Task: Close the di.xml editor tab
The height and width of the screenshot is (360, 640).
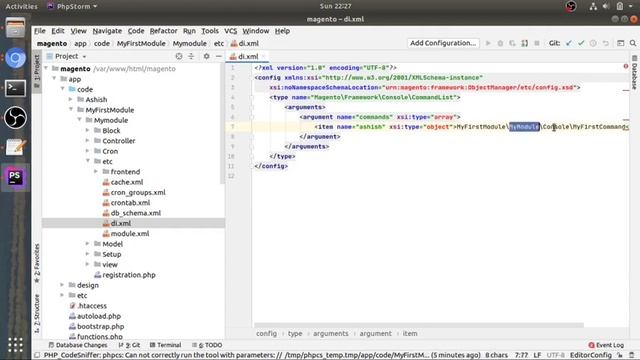Action: tap(264, 57)
